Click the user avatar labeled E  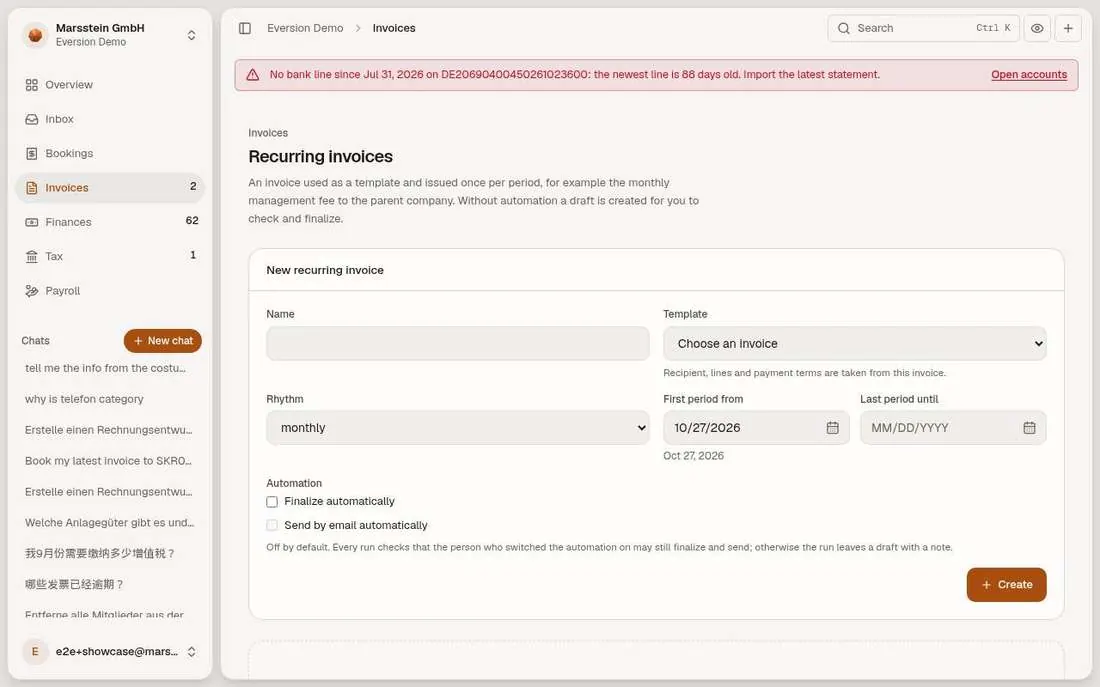(35, 651)
